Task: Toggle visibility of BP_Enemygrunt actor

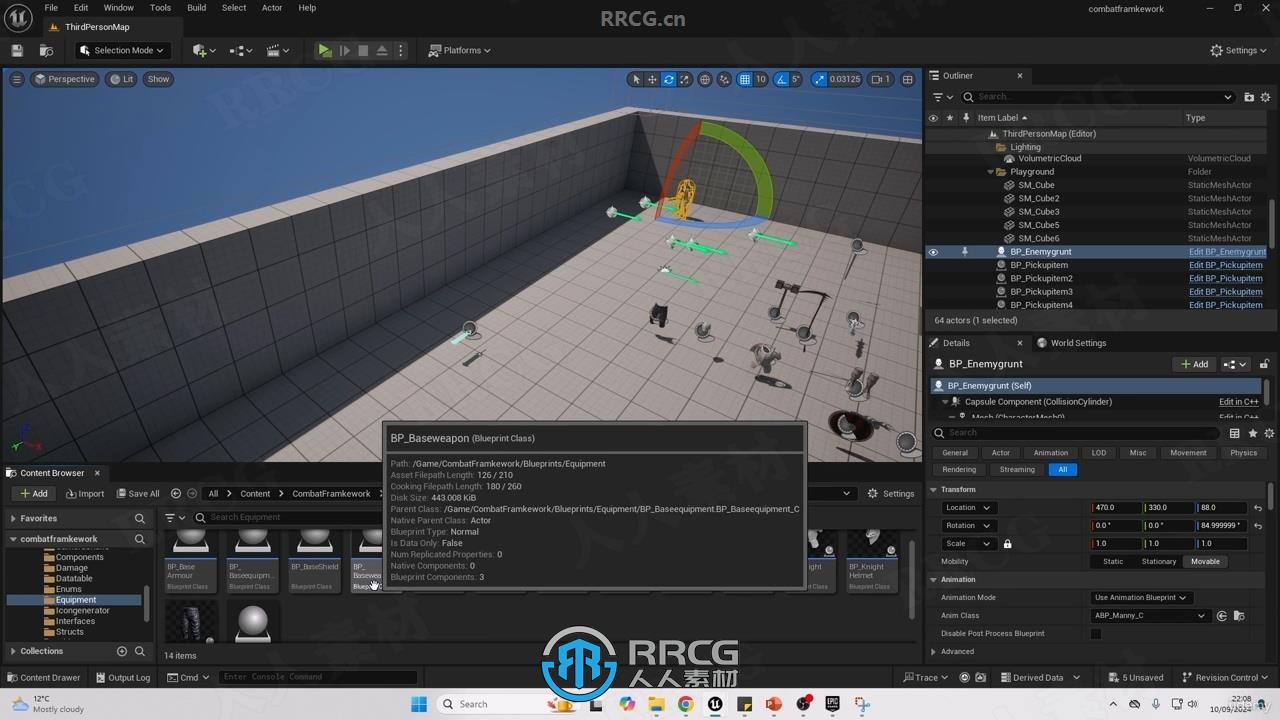Action: (933, 252)
